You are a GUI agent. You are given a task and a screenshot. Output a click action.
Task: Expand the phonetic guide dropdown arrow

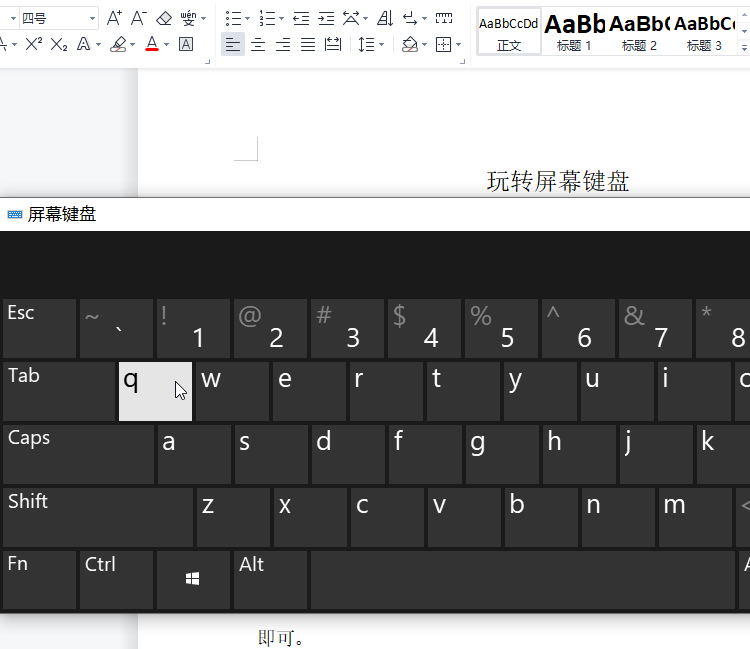(203, 19)
